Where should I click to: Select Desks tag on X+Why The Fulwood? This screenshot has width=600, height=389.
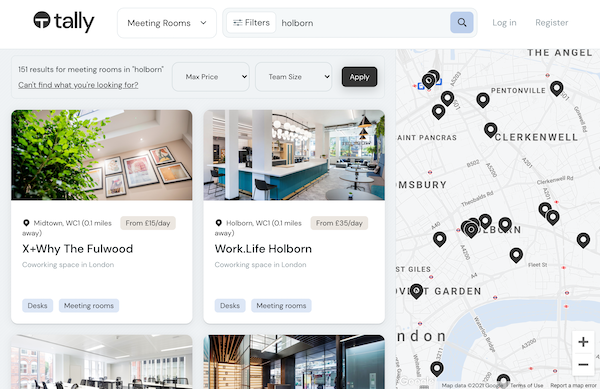tap(38, 306)
